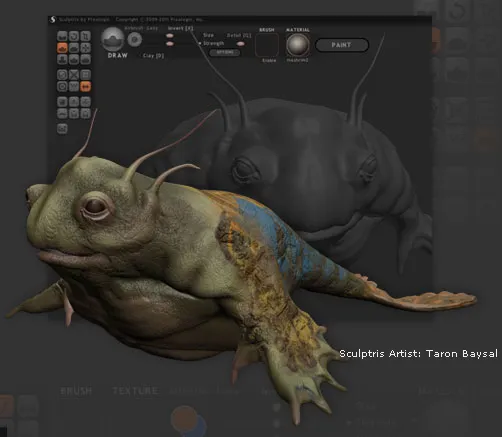Click Enable under the brush slot
The image size is (502, 437).
[x=269, y=60]
